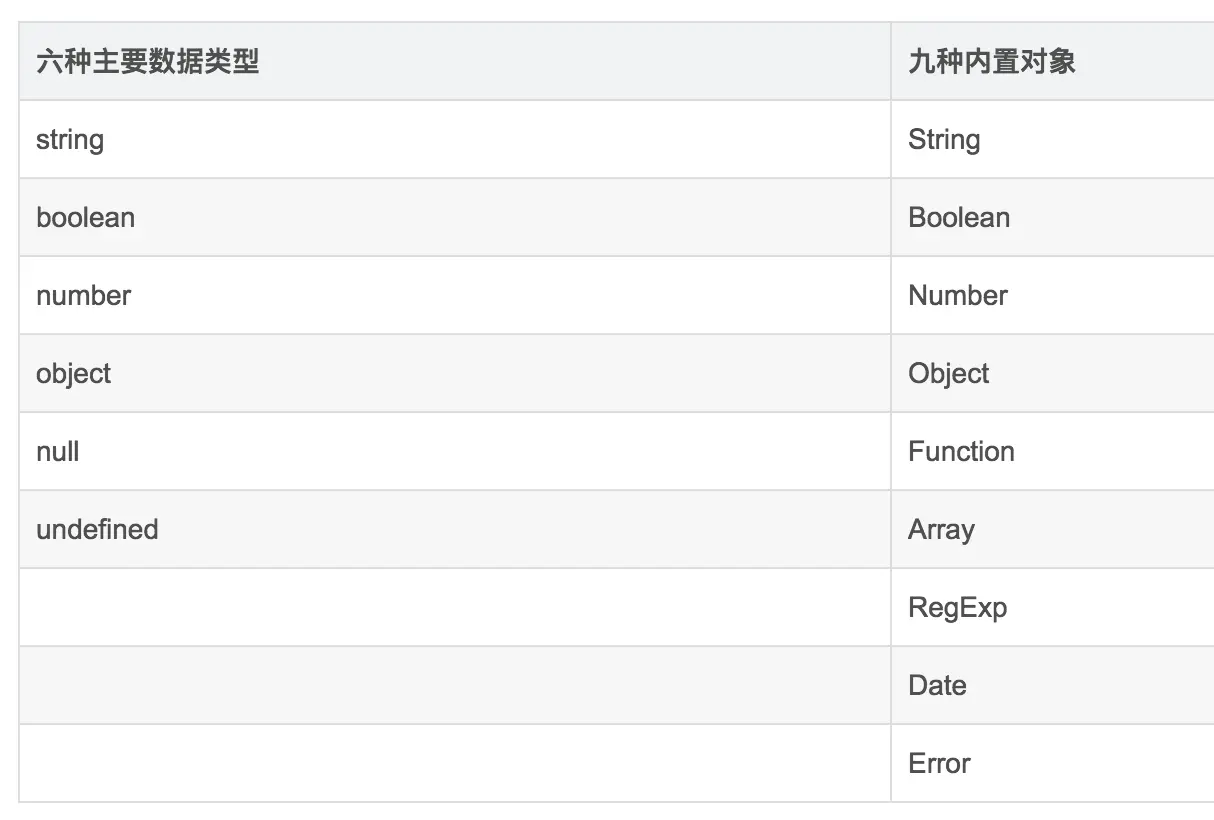Image resolution: width=1214 pixels, height=820 pixels.
Task: Select the lowercase number data type
Action: click(x=454, y=295)
